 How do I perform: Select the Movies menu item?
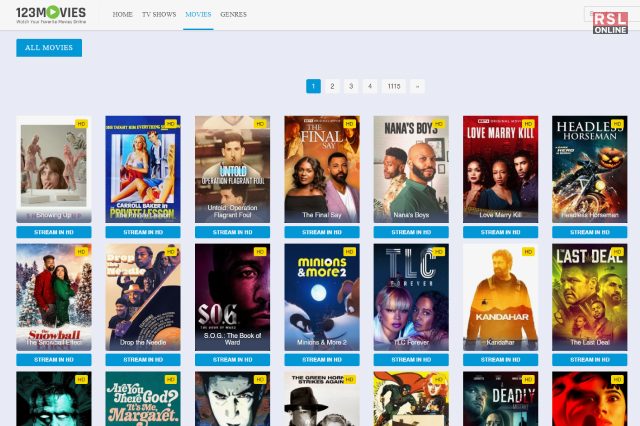pyautogui.click(x=198, y=14)
